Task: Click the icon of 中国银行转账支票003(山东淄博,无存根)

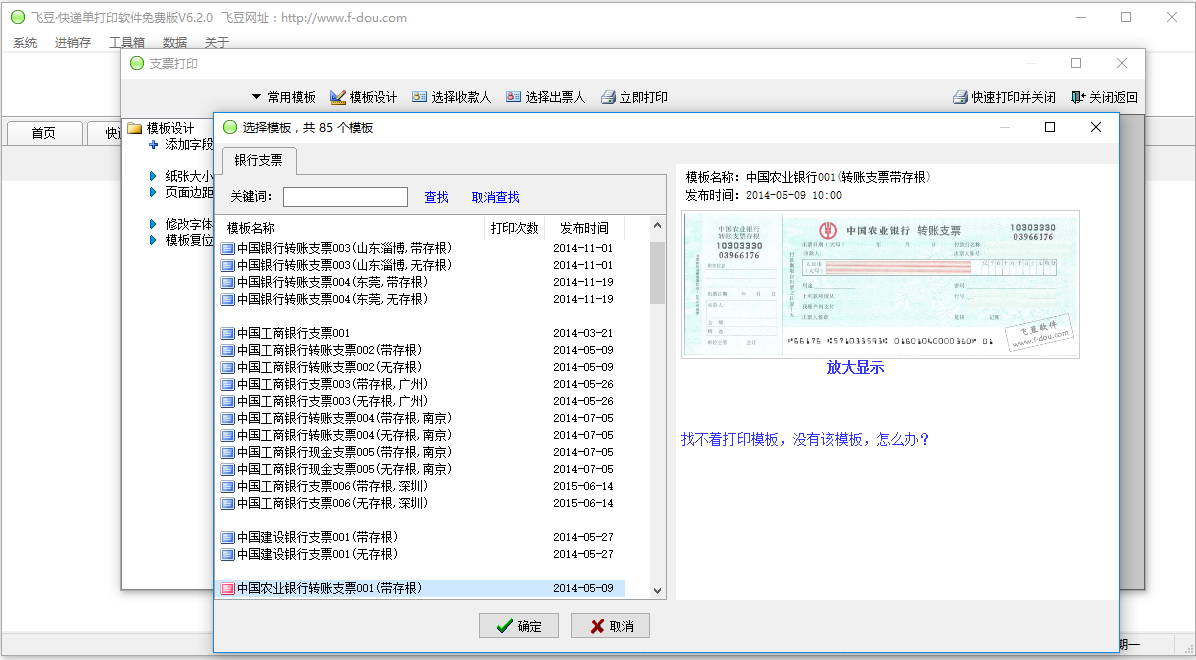Action: 227,266
